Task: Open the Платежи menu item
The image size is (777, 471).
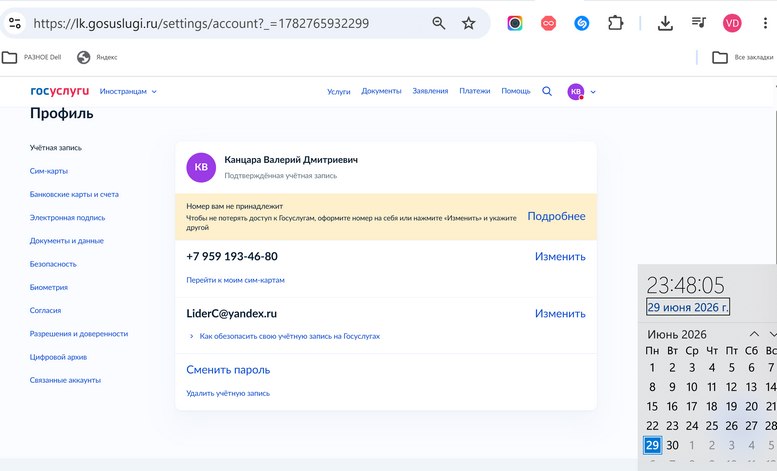Action: 475,91
